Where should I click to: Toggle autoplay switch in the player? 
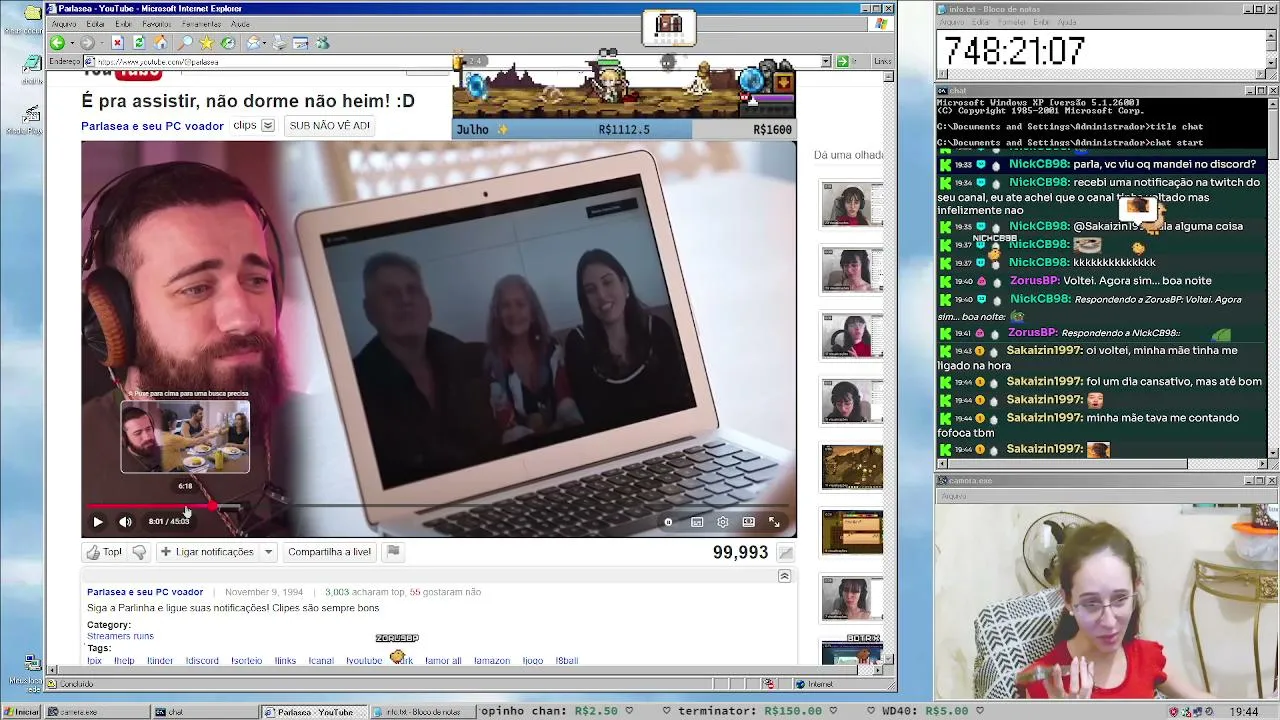point(668,521)
